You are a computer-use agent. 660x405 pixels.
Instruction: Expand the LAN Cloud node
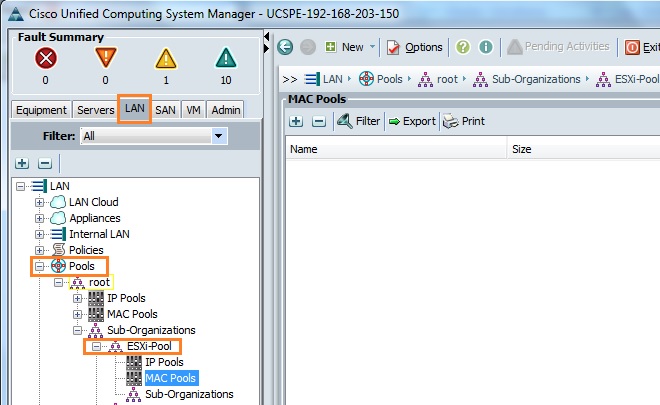39,202
